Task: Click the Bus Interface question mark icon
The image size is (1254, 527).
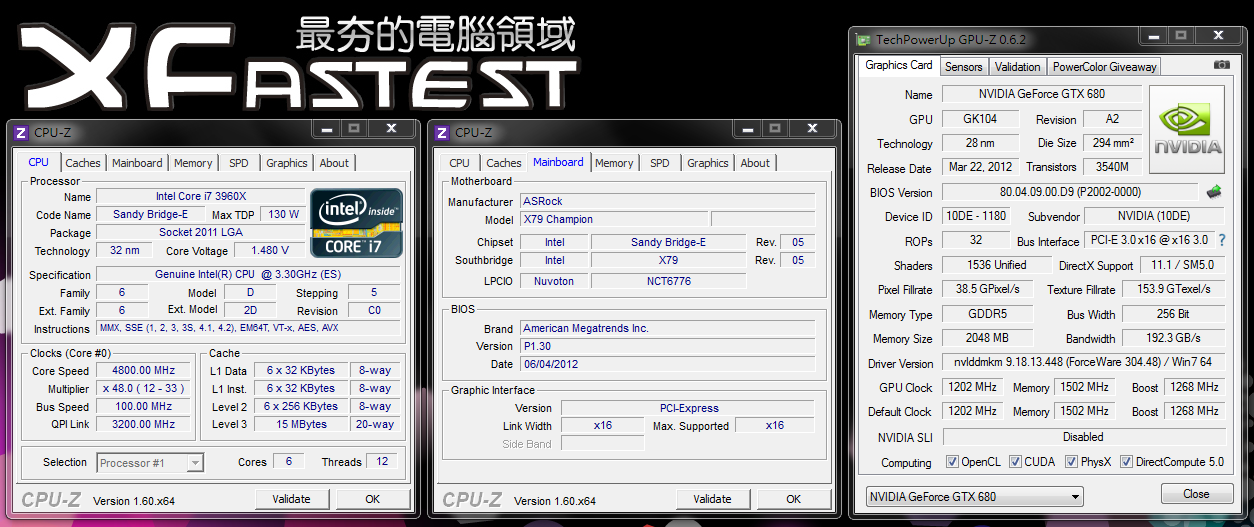Action: click(x=1221, y=240)
